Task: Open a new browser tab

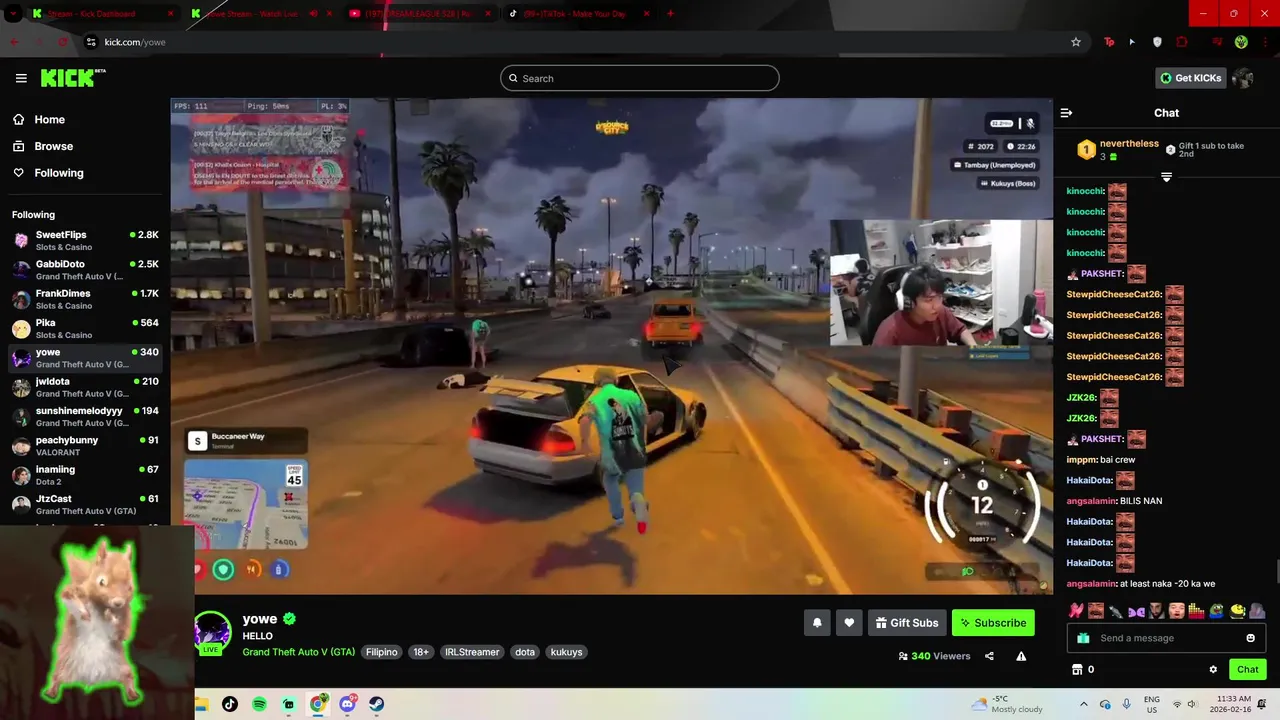Action: point(670,14)
